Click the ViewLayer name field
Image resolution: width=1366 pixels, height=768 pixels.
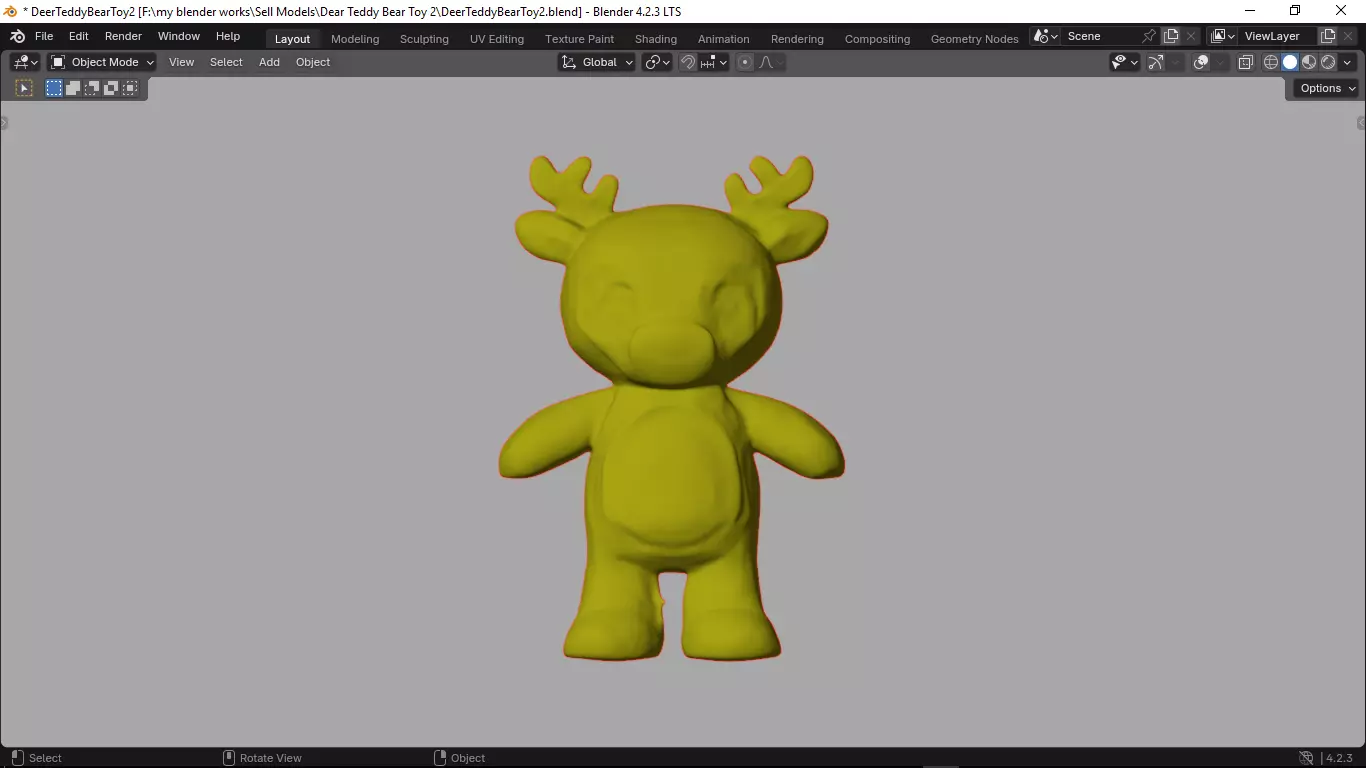(1277, 36)
